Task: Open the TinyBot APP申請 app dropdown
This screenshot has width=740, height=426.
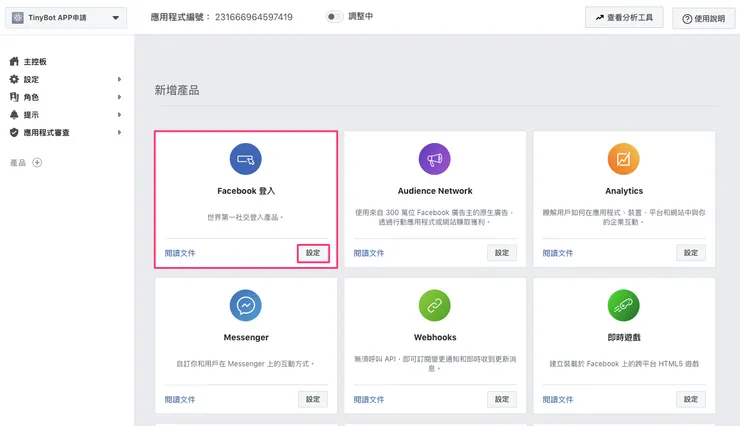Action: coord(66,18)
